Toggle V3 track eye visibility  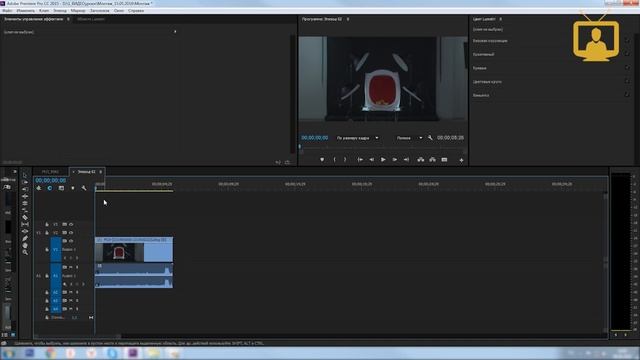71,224
